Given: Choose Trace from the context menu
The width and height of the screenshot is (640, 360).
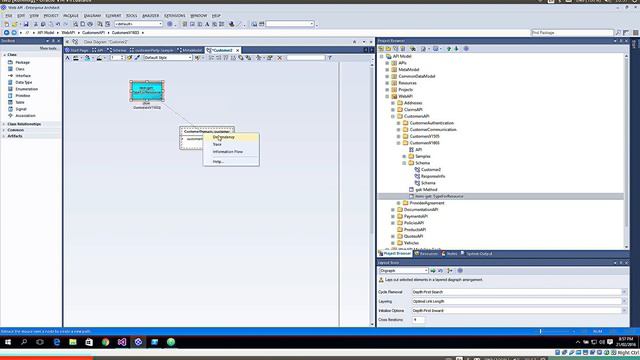Looking at the screenshot, I should pos(231,144).
